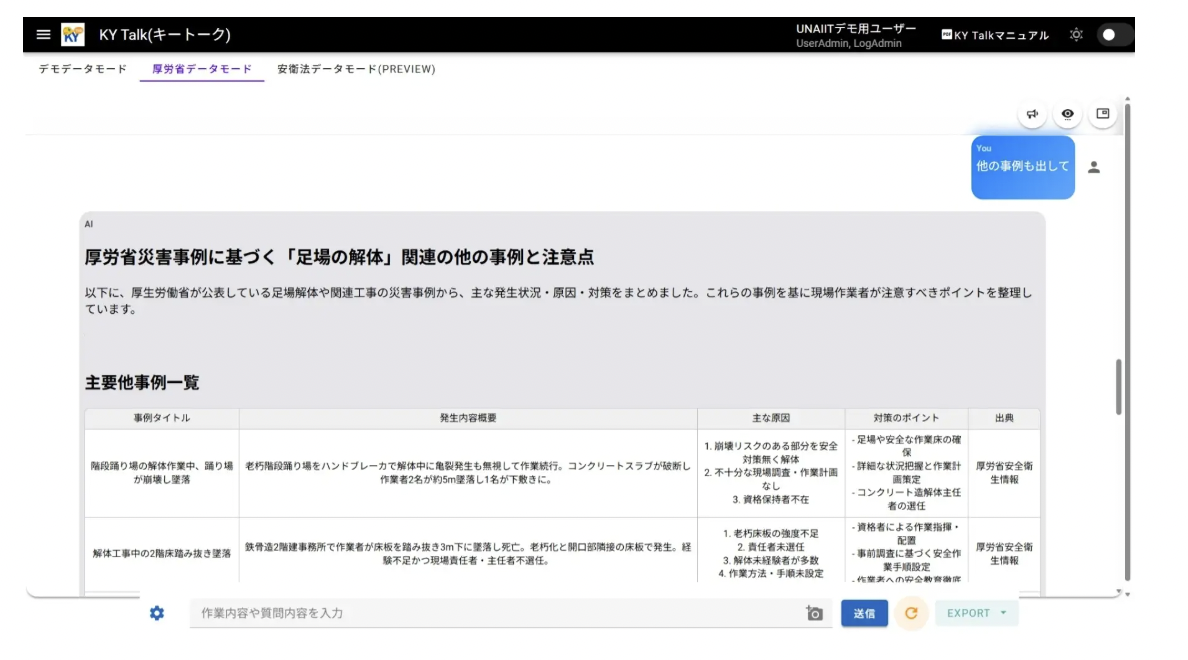Open the hamburger navigation menu

(43, 35)
